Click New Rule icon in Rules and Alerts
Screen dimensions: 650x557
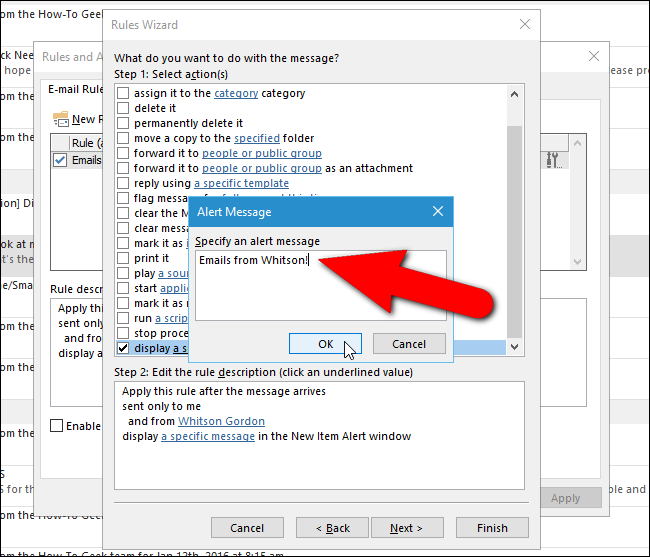(61, 119)
